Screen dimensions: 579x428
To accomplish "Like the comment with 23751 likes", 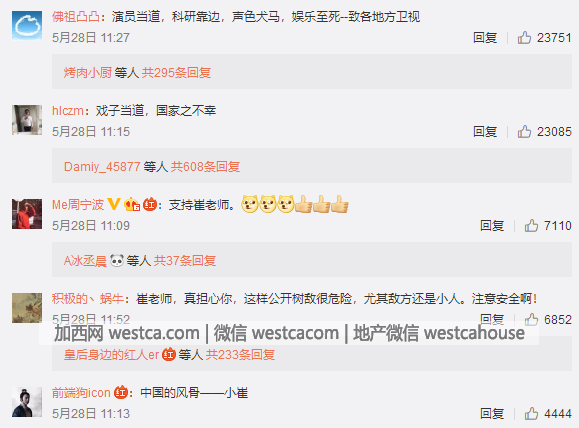I will click(x=524, y=37).
